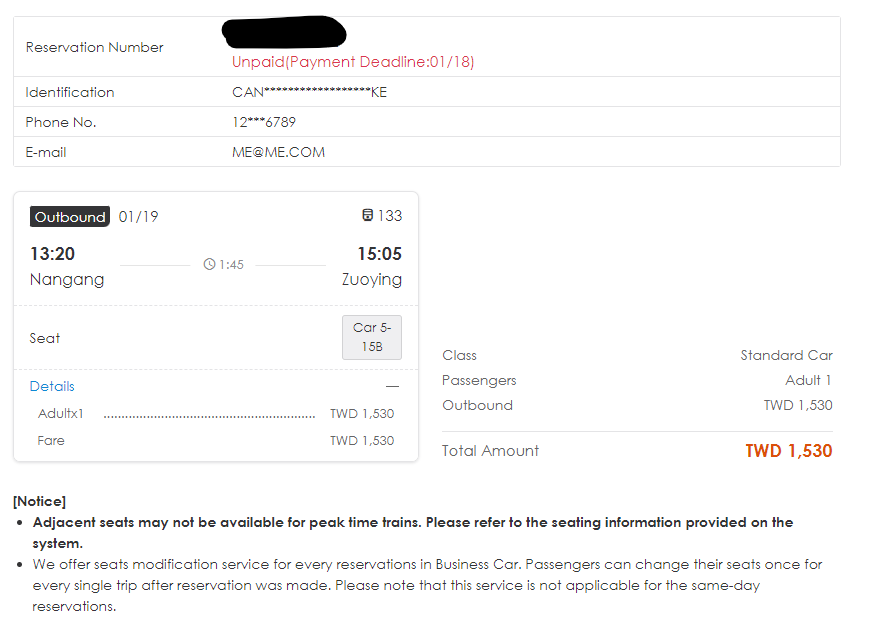
Task: Click the phone number 12***6789
Action: [264, 122]
